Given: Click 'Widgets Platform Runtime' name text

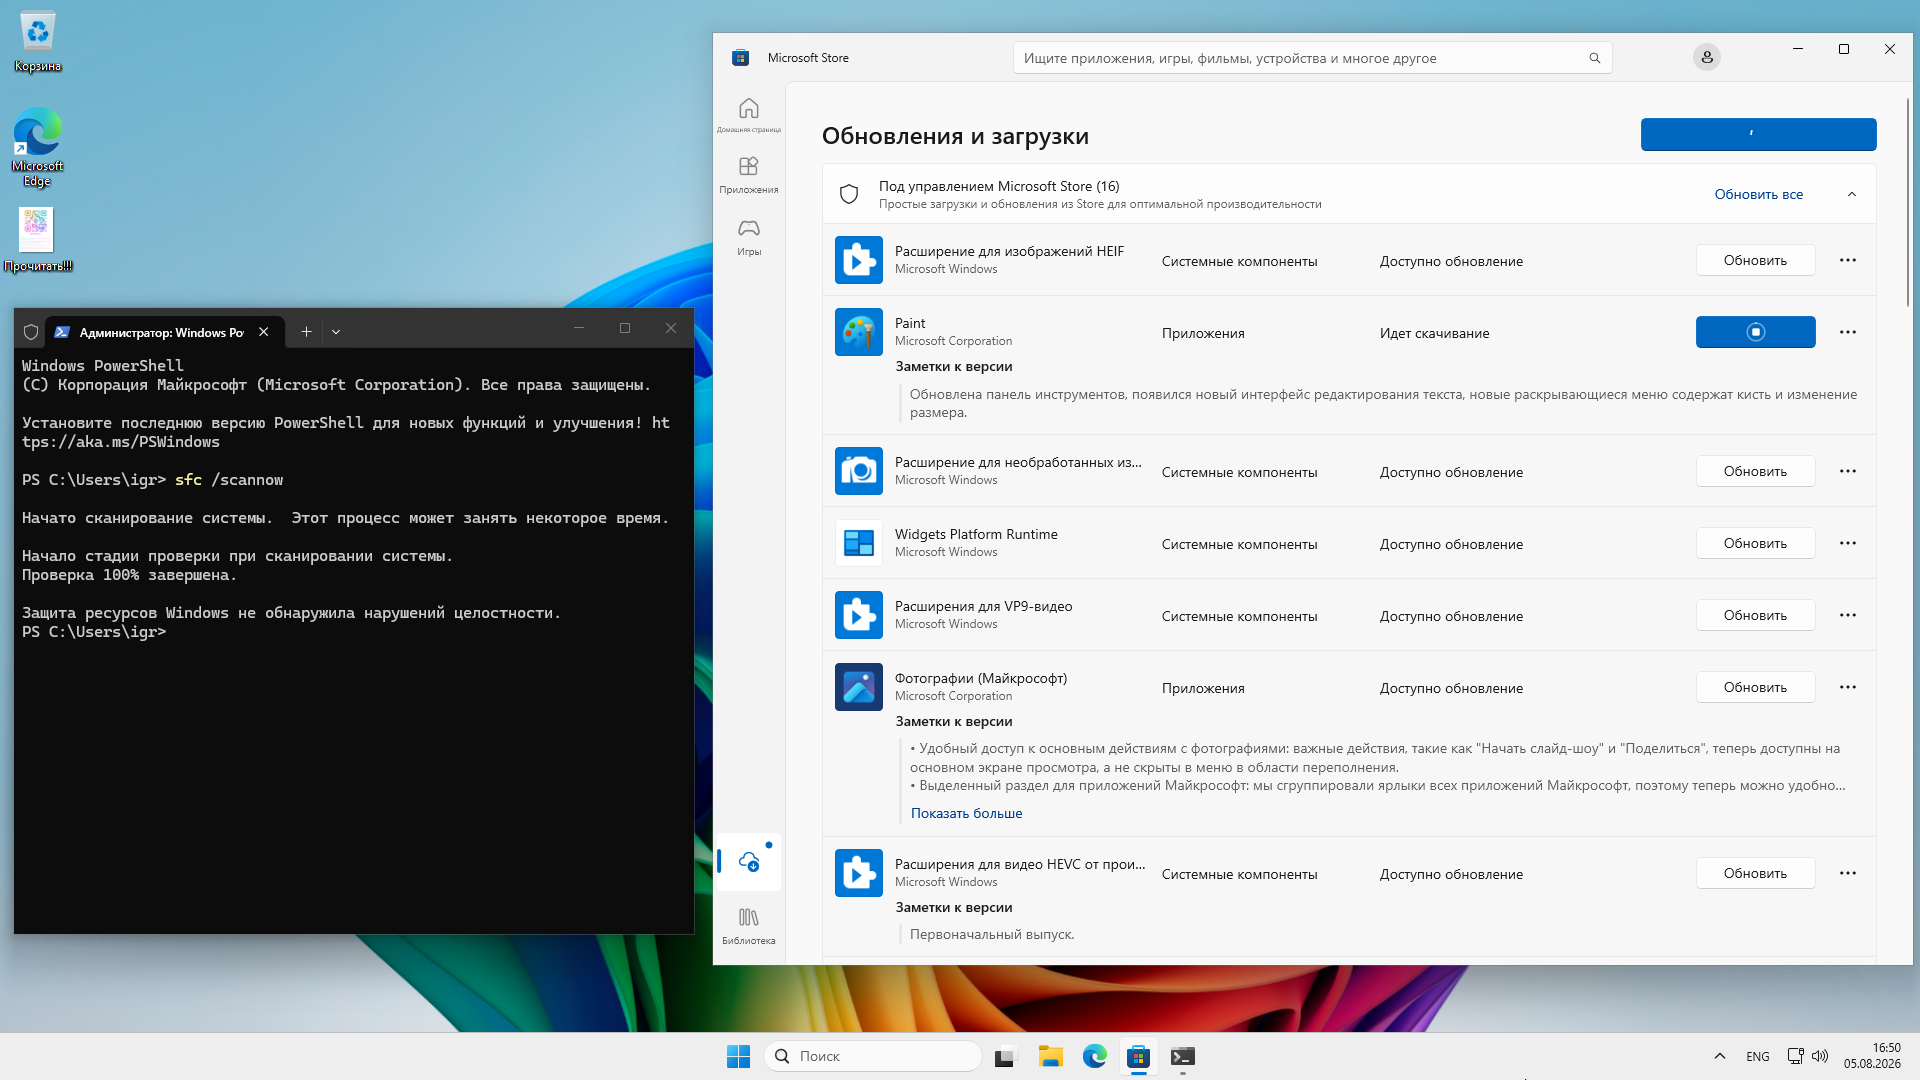Looking at the screenshot, I should [976, 534].
